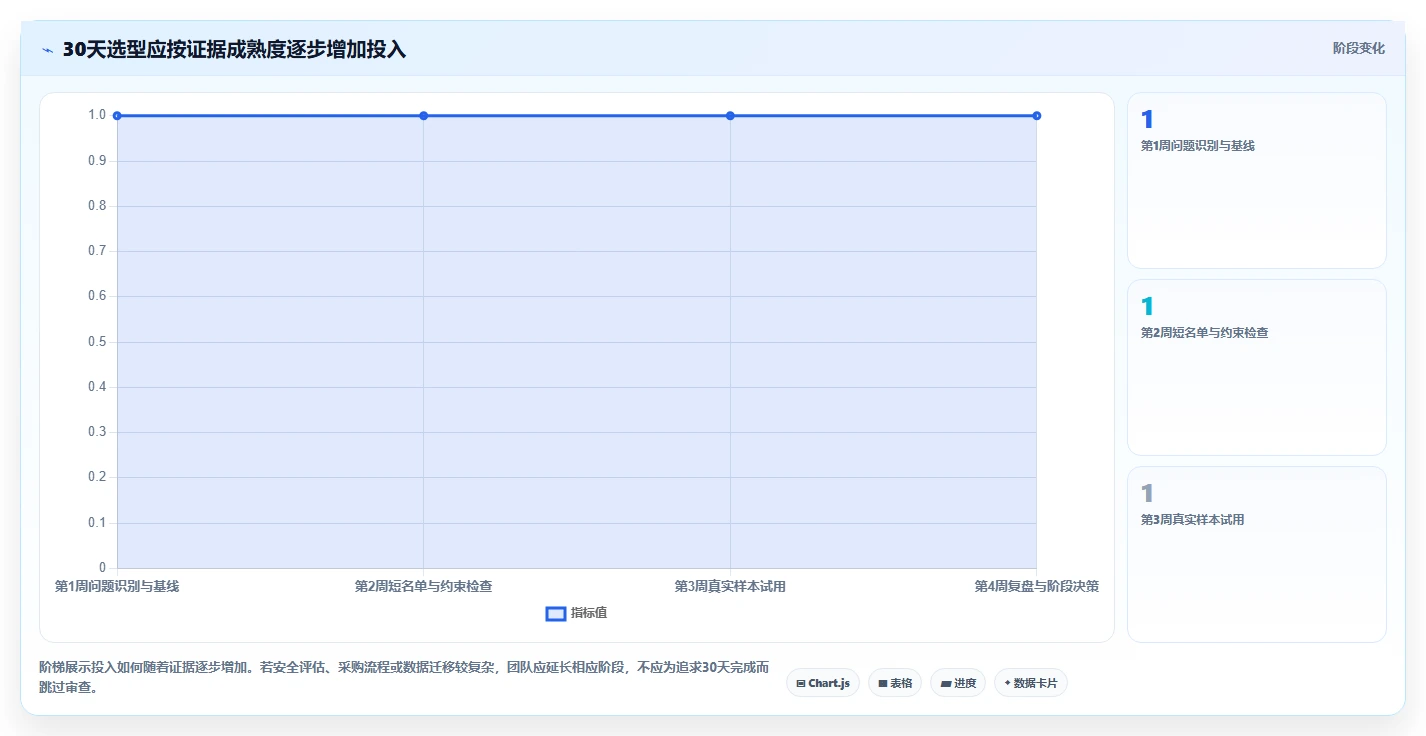
Task: Select the 第3周真实样本试用 data point on line
Action: (x=730, y=116)
